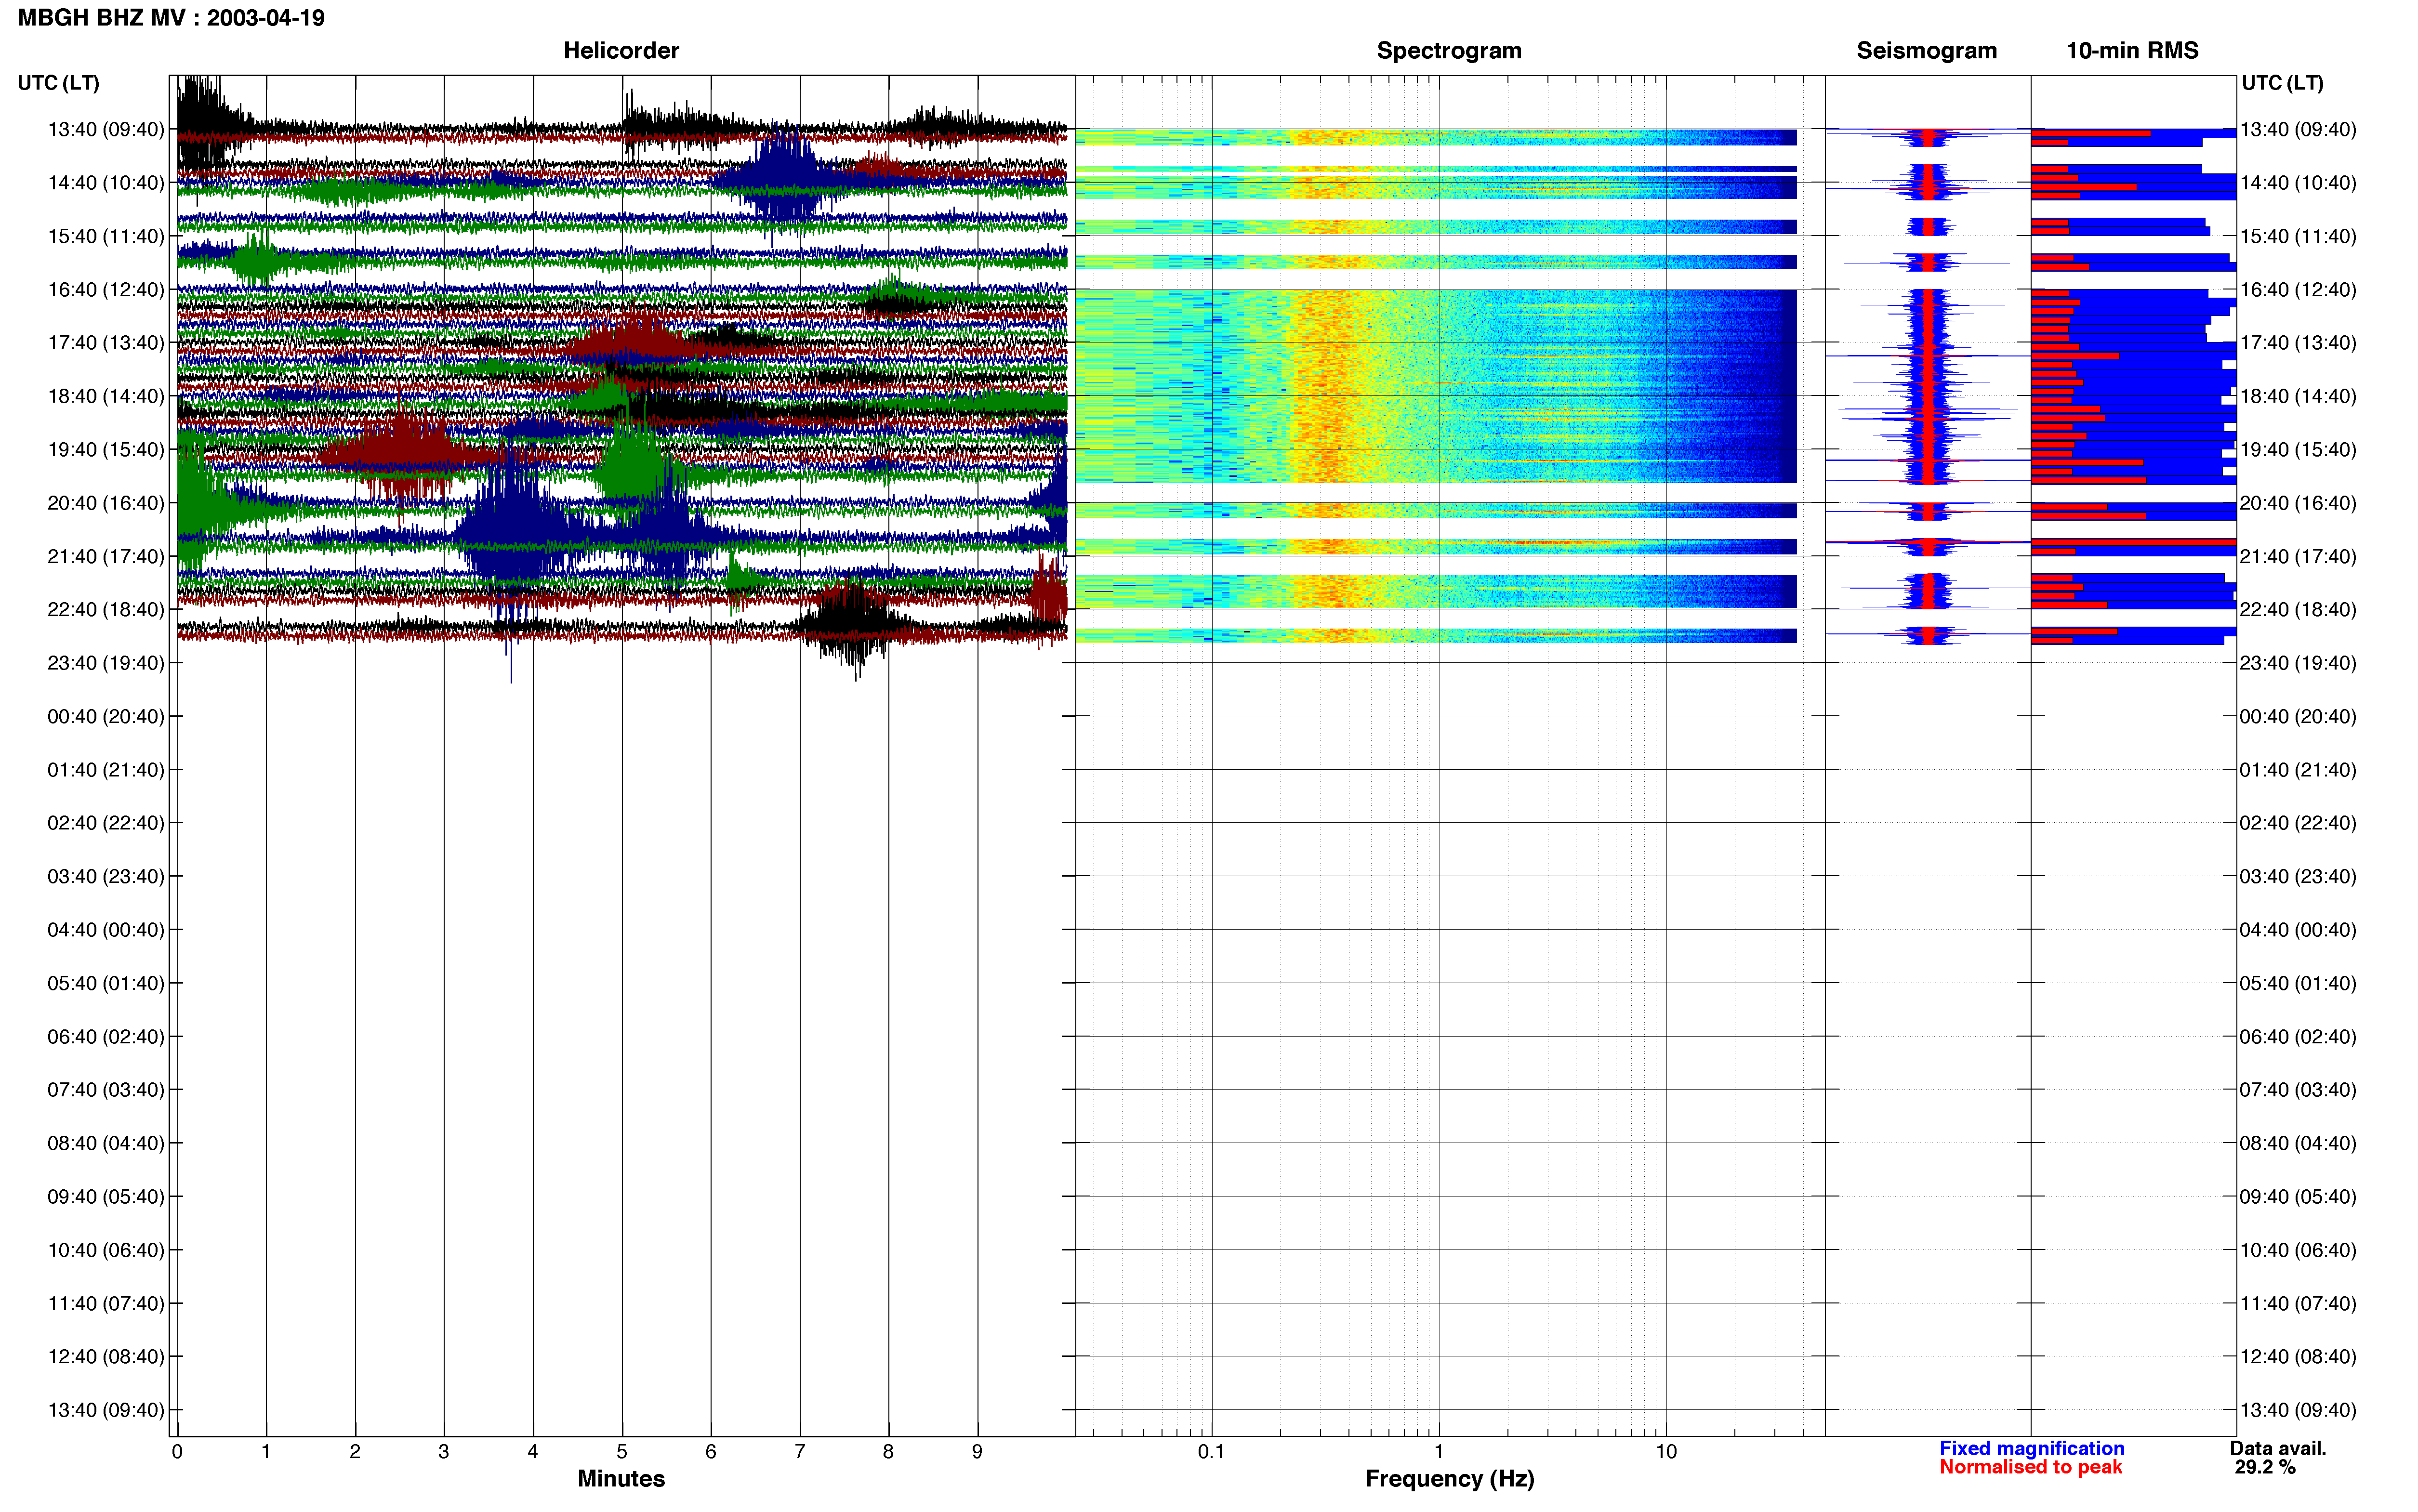Image resolution: width=2418 pixels, height=1512 pixels.
Task: Click Helicorder time label '18:40 (14:40)'
Action: (x=106, y=396)
